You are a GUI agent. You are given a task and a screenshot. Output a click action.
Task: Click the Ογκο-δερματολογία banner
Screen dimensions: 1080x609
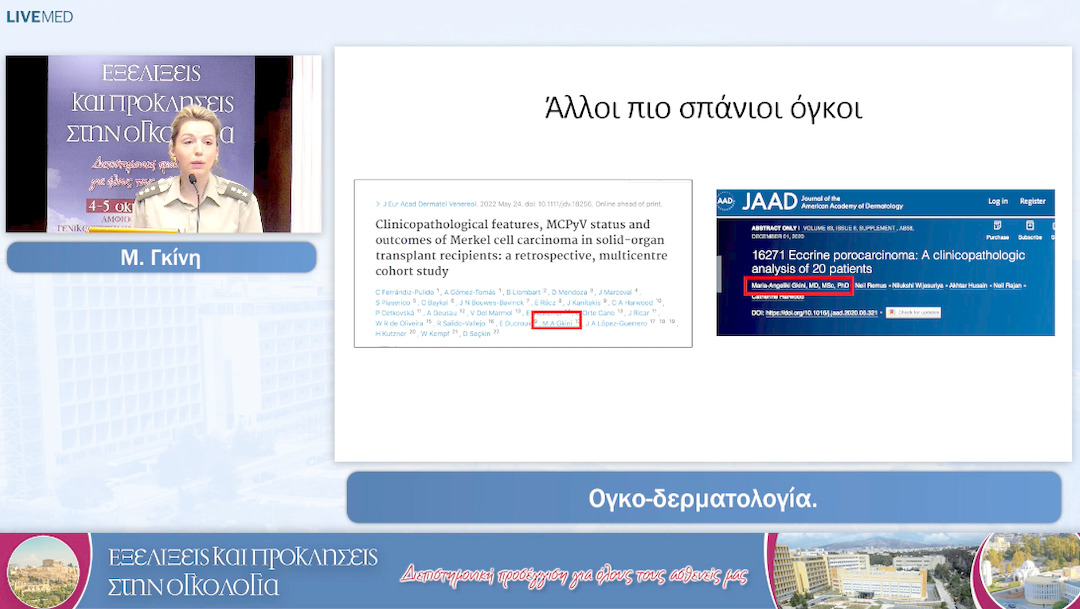point(703,496)
